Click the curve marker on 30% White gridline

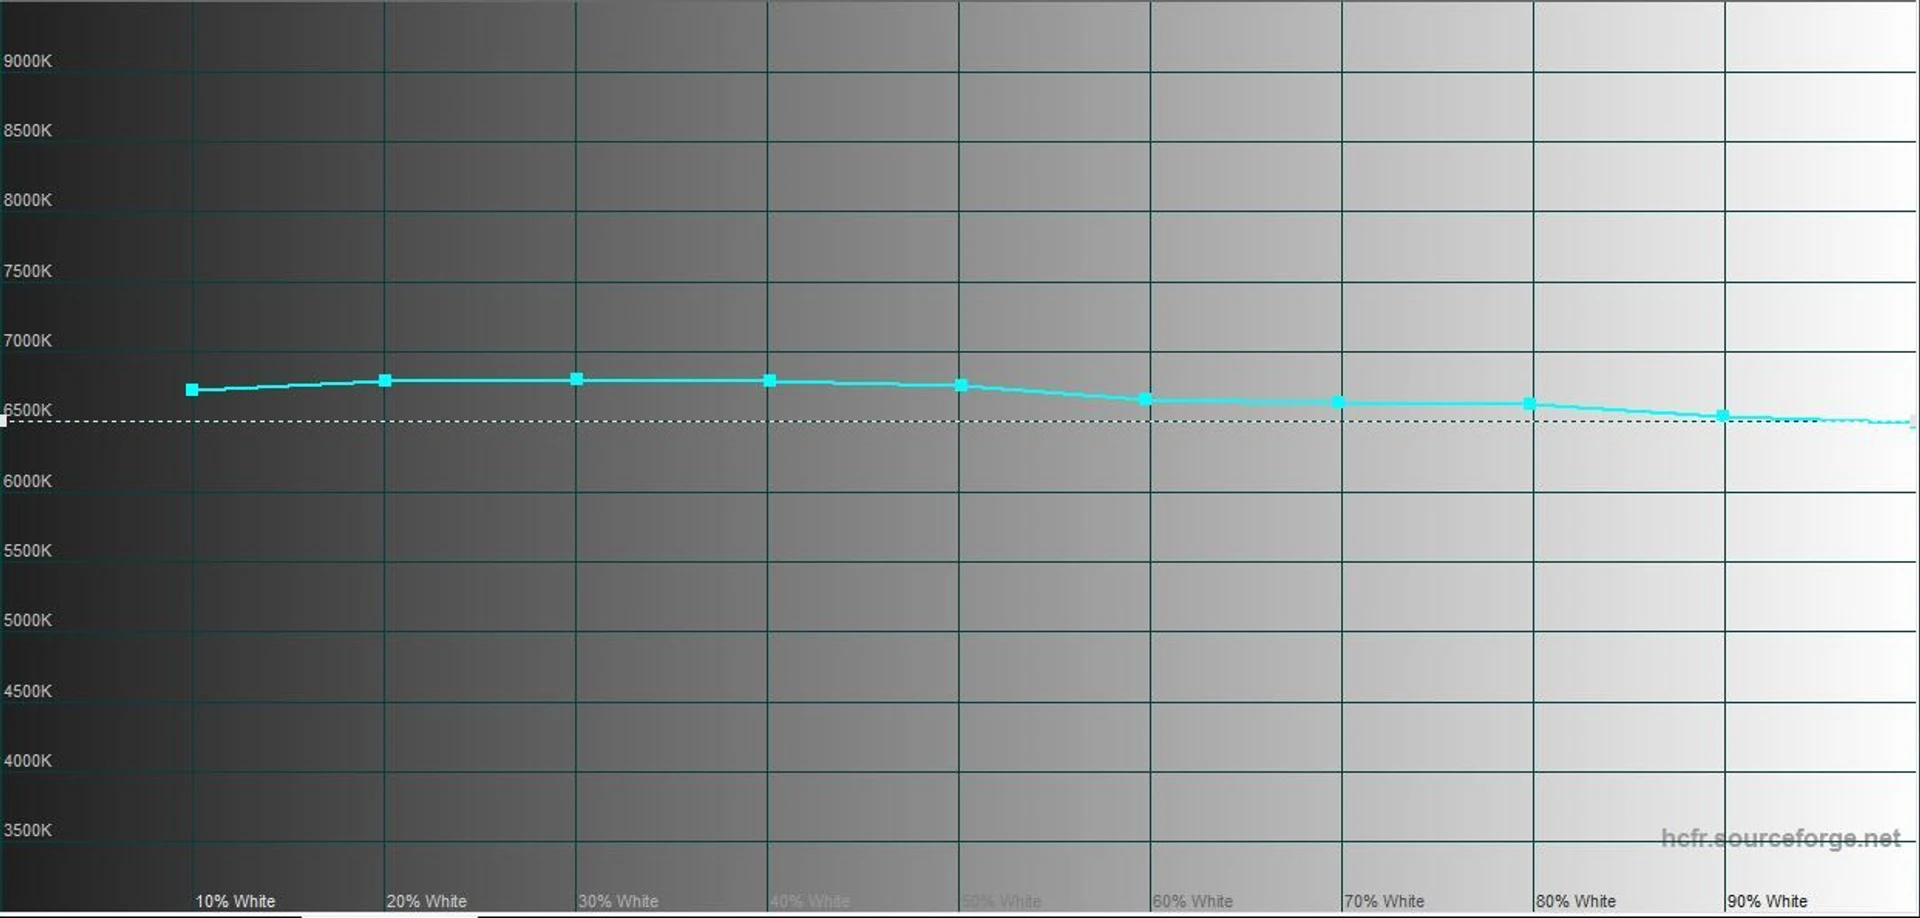(x=577, y=380)
